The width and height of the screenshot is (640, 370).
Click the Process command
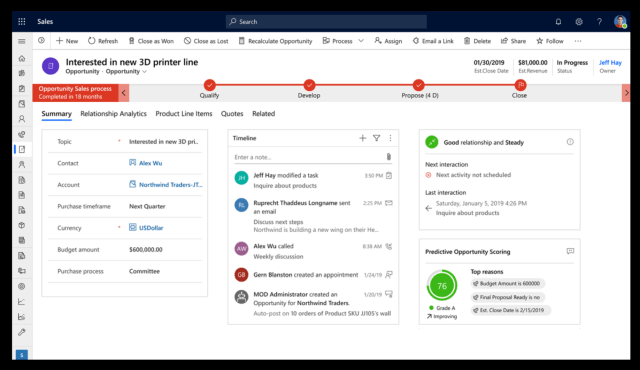pos(338,41)
